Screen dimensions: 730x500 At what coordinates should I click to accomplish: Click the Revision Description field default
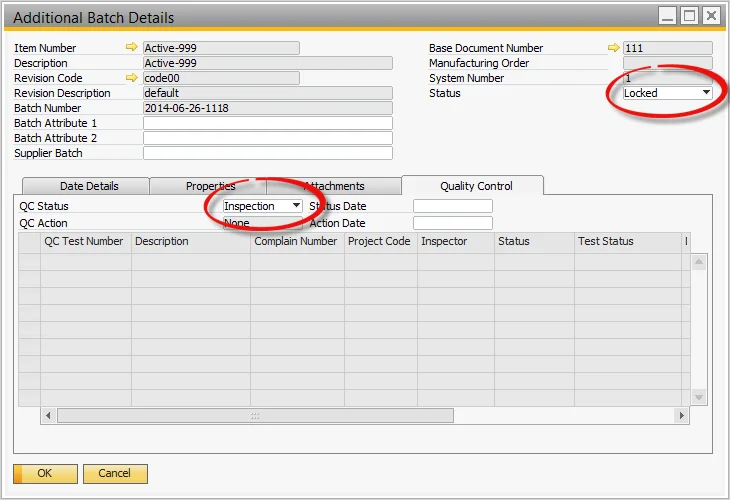[268, 93]
